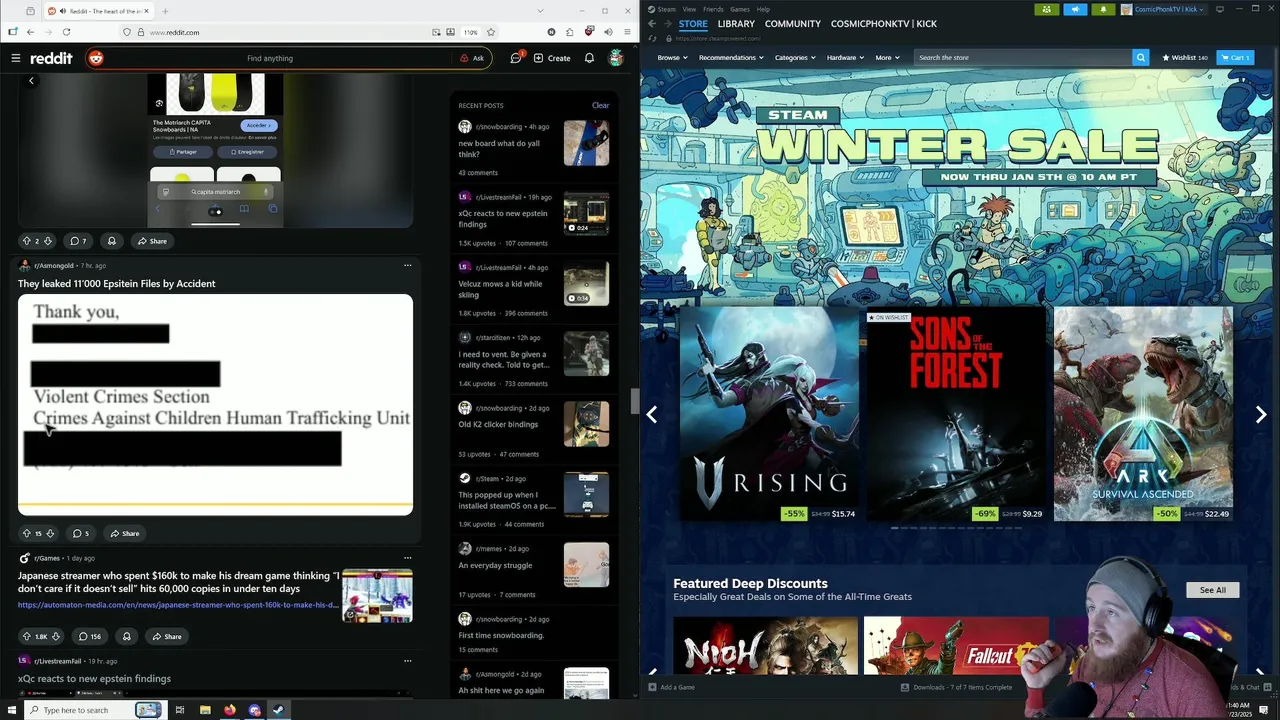Click Search the store input field
The image size is (1280, 720).
1023,58
